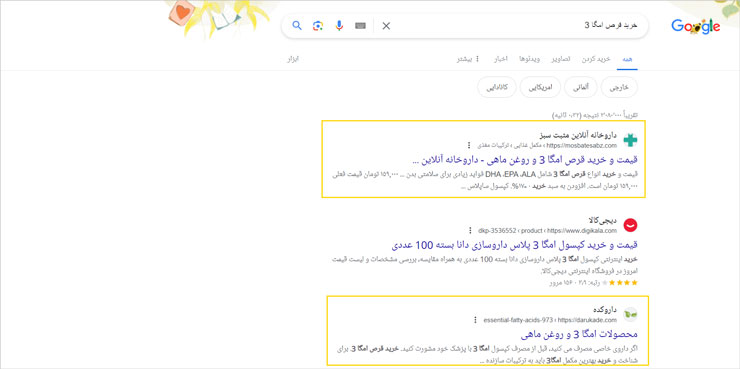Click the results count text

pos(595,115)
